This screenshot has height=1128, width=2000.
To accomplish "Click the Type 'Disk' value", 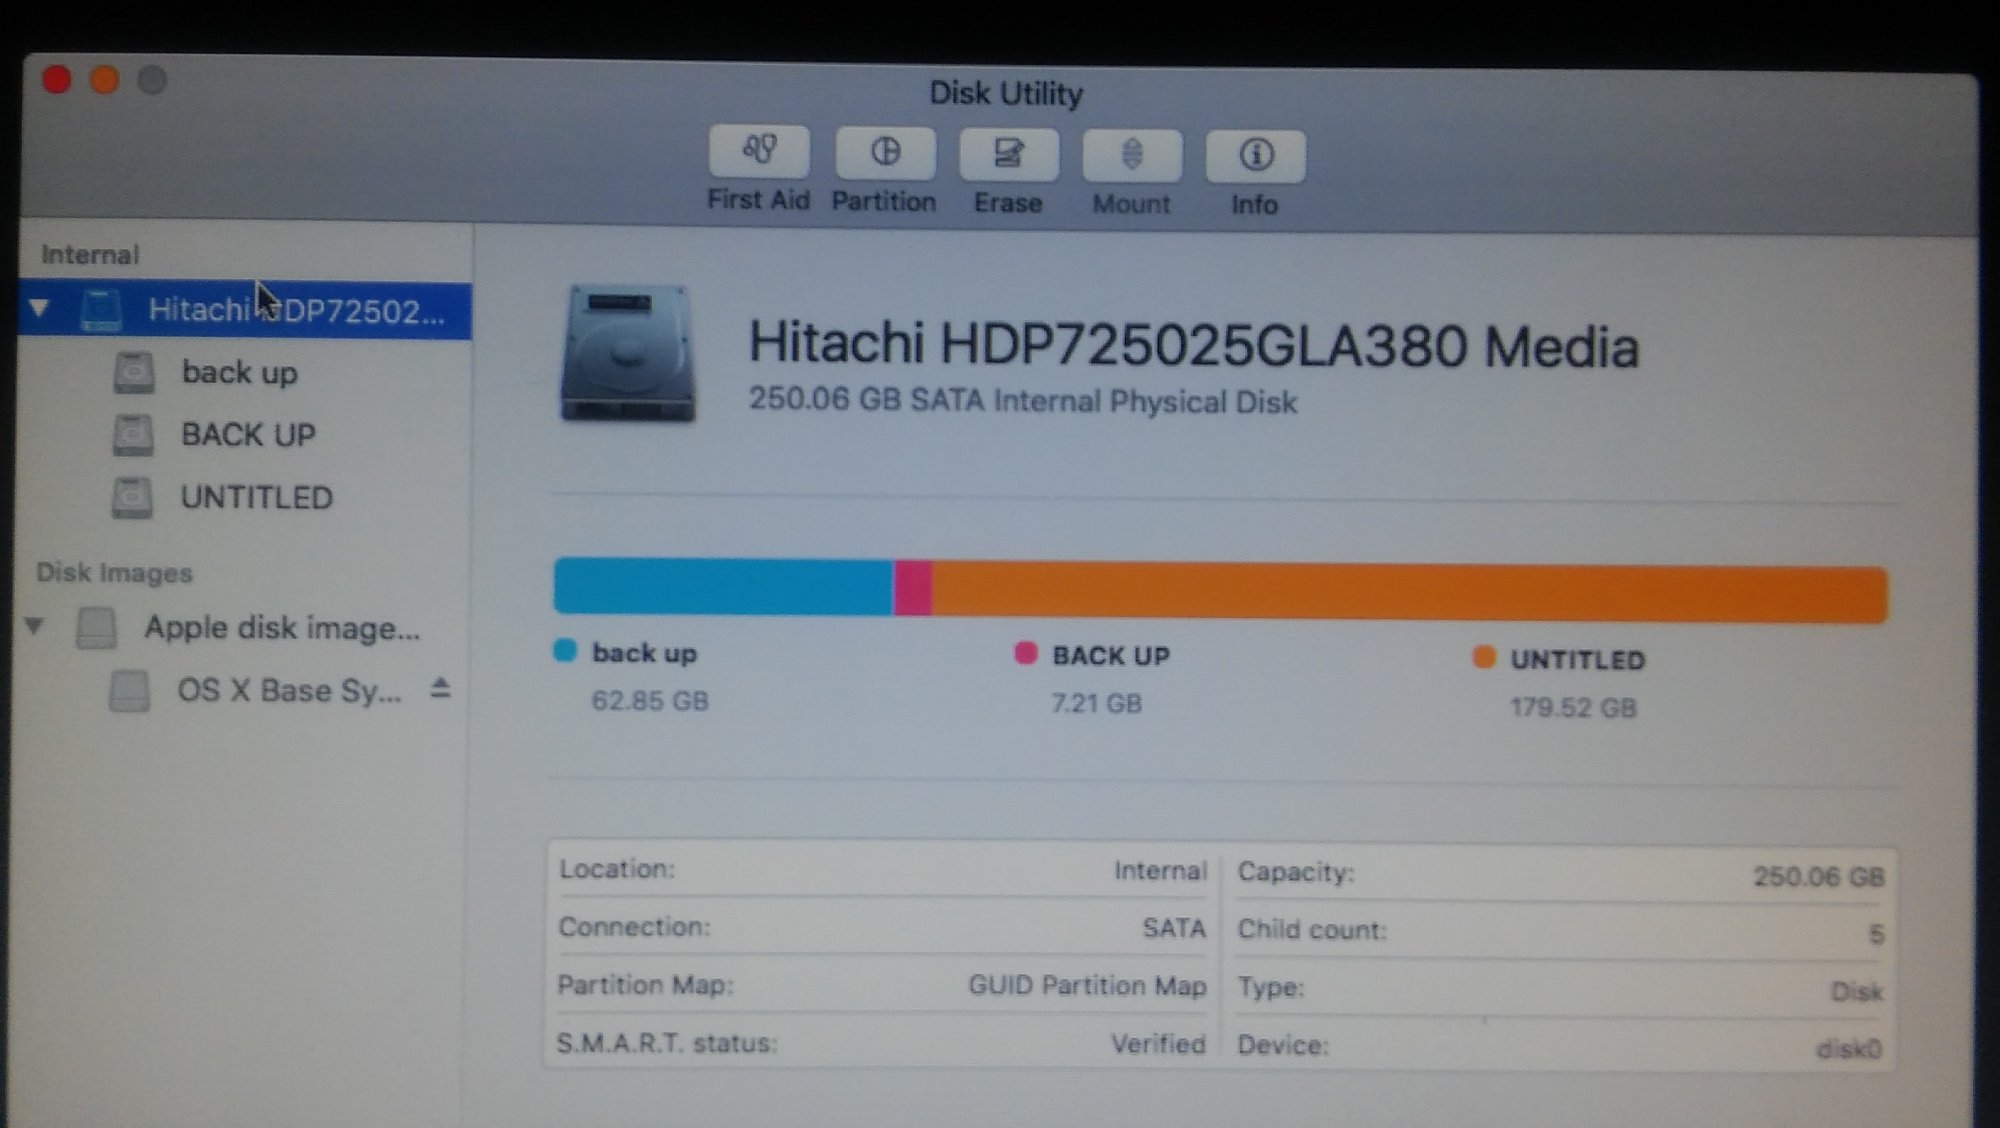I will click(x=1856, y=992).
